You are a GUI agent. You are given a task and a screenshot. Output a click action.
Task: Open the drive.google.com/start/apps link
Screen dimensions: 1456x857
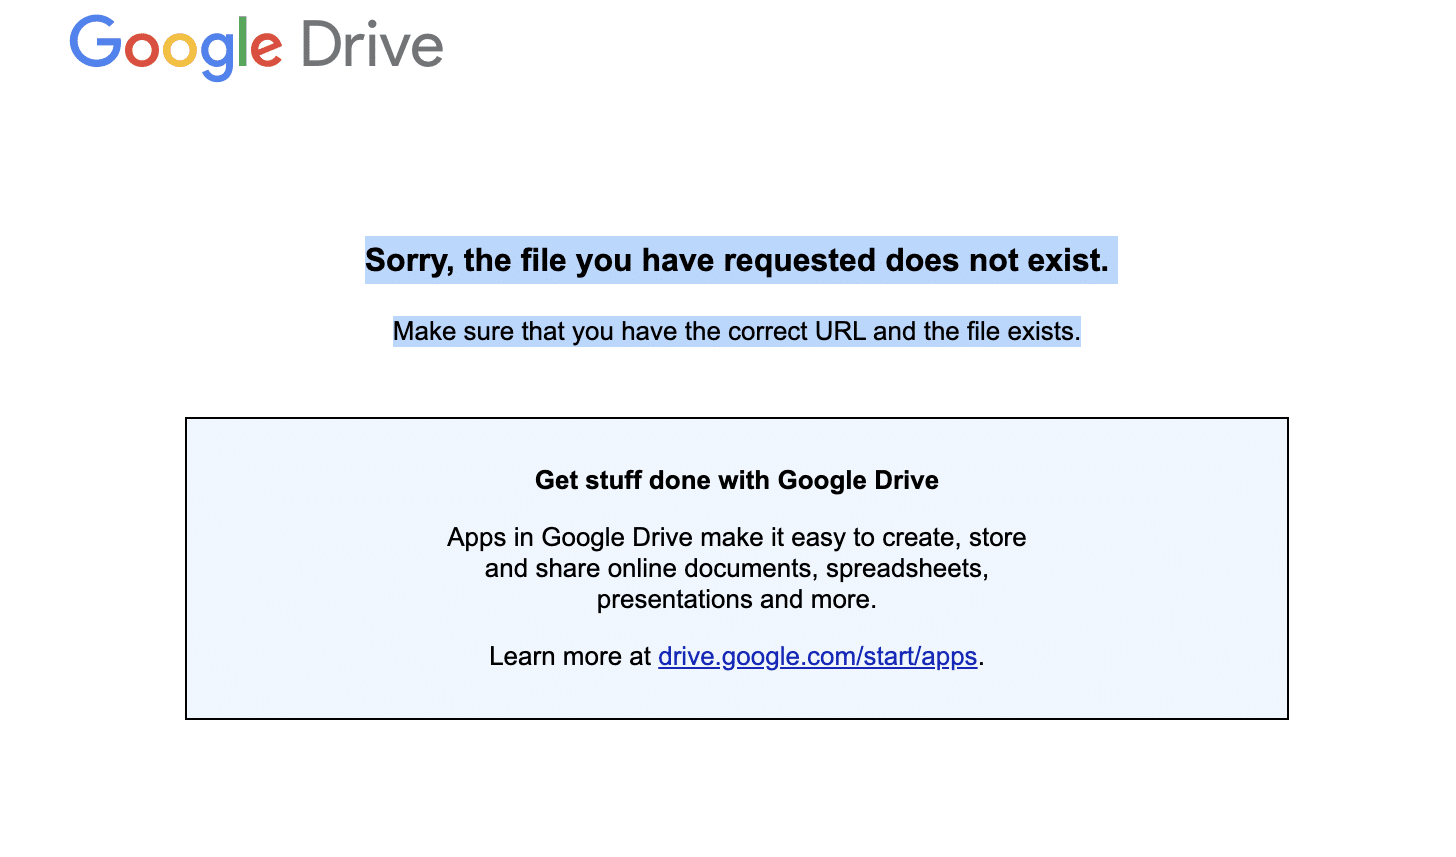pyautogui.click(x=817, y=656)
